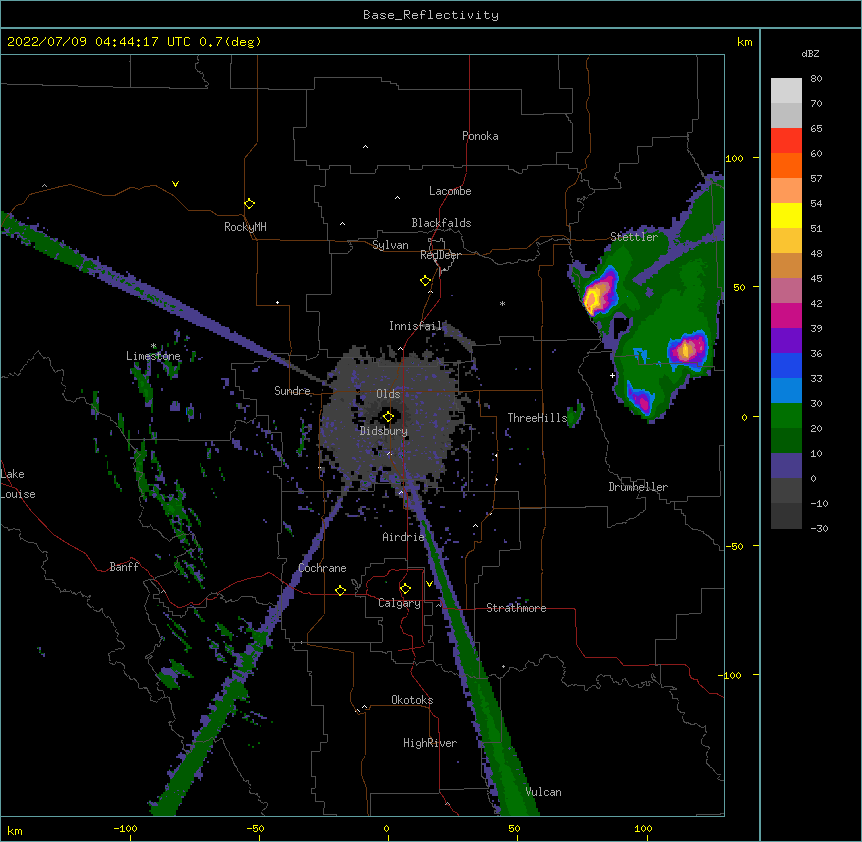Click the yellow diamond marker south of RedDeer
The width and height of the screenshot is (862, 842).
(426, 281)
